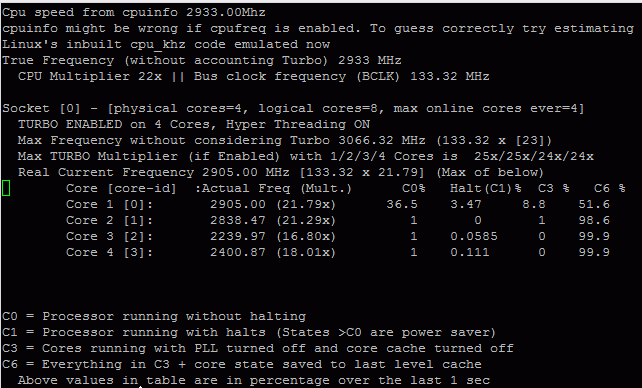This screenshot has height=388, width=642.
Task: Click Core 1 frequency value 2905.00
Action: (x=238, y=204)
